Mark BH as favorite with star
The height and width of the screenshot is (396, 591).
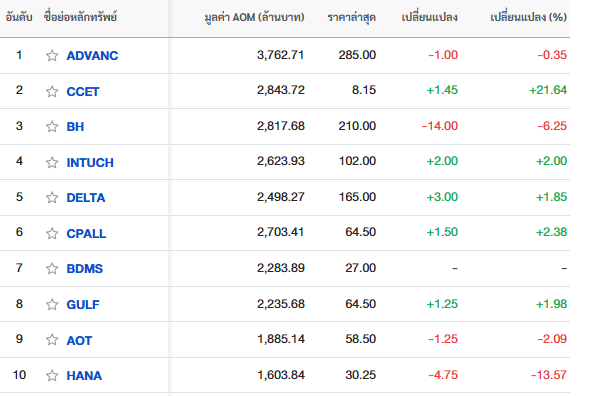coord(52,127)
